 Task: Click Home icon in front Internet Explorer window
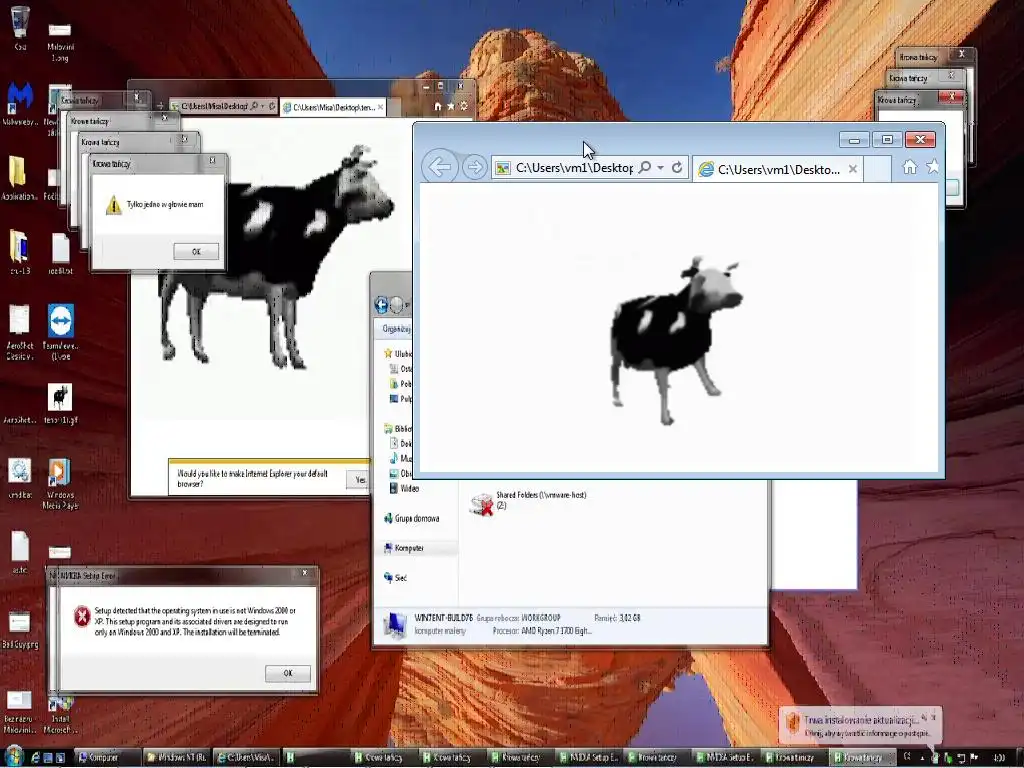click(x=910, y=168)
